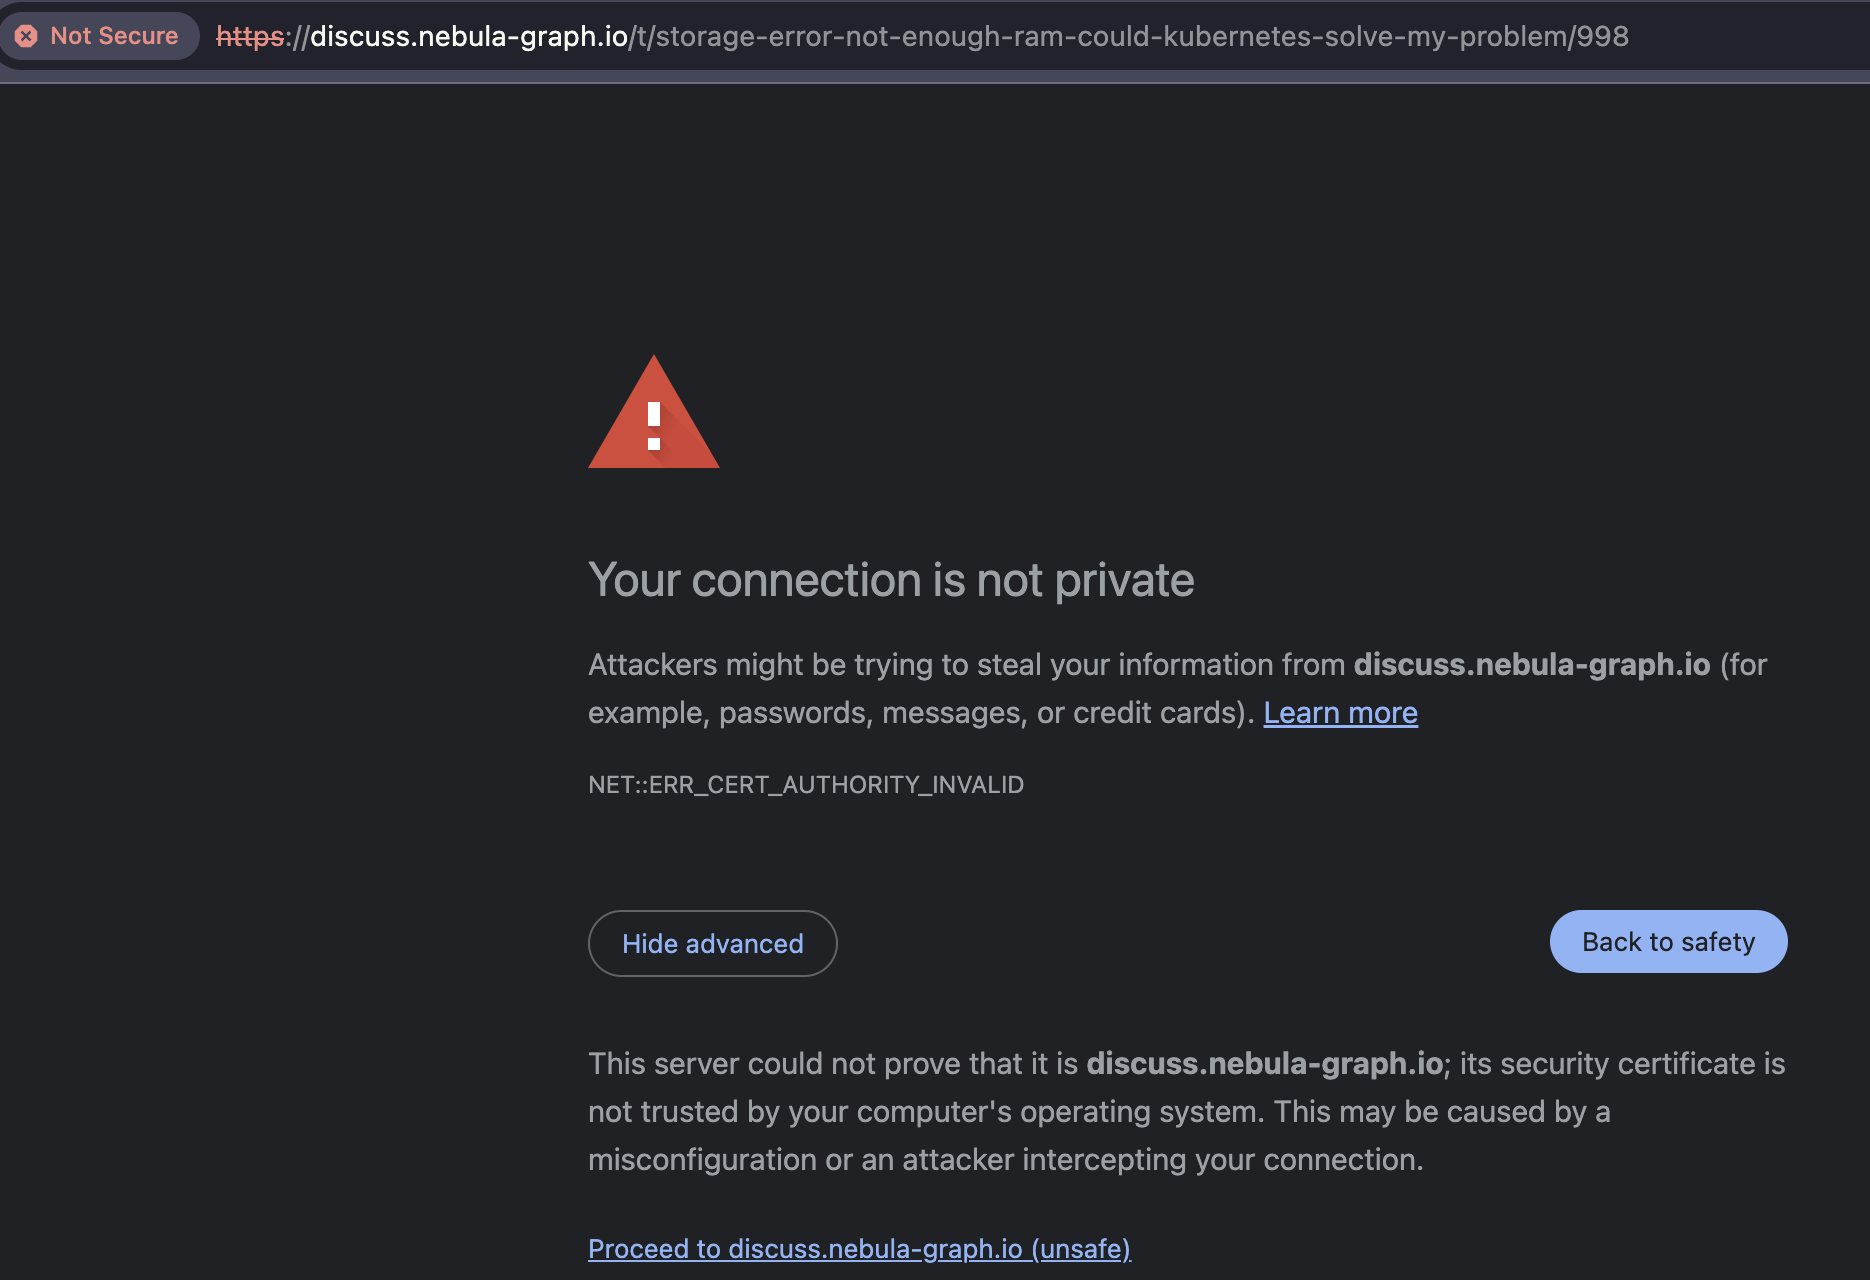Screen dimensions: 1870x1280
Task: Click the red X security icon in address bar
Action: [26, 36]
